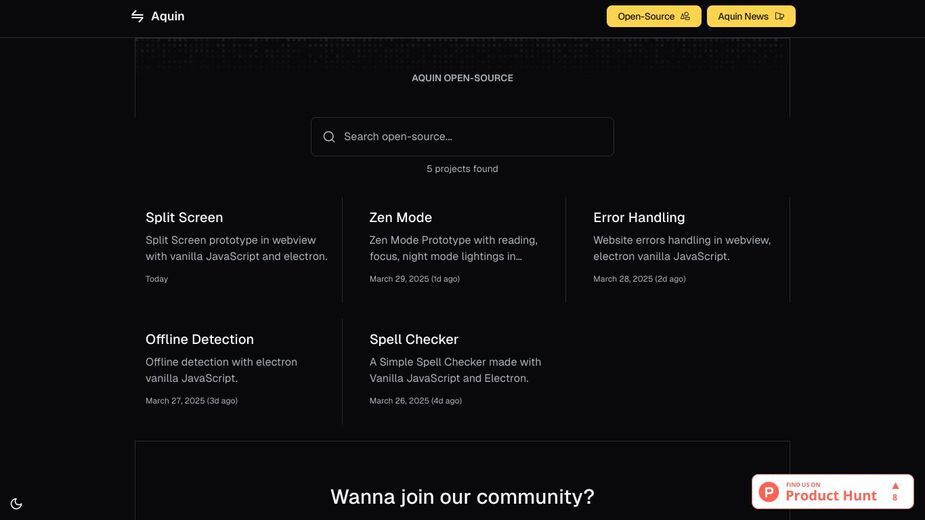This screenshot has height=520, width=925.
Task: Click the search magnifier icon
Action: 329,137
